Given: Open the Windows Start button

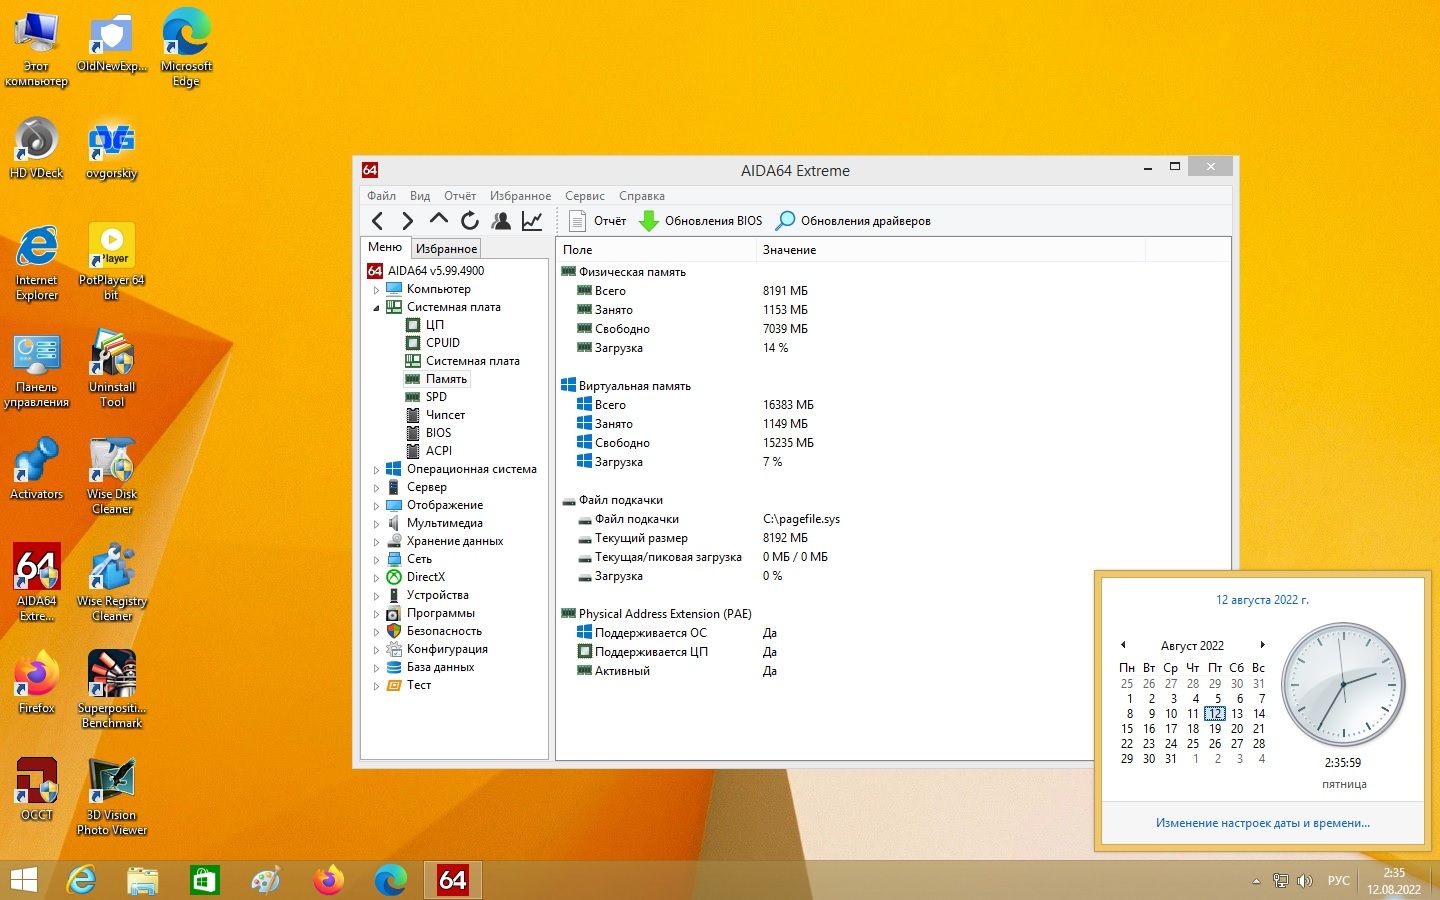Looking at the screenshot, I should click(23, 880).
